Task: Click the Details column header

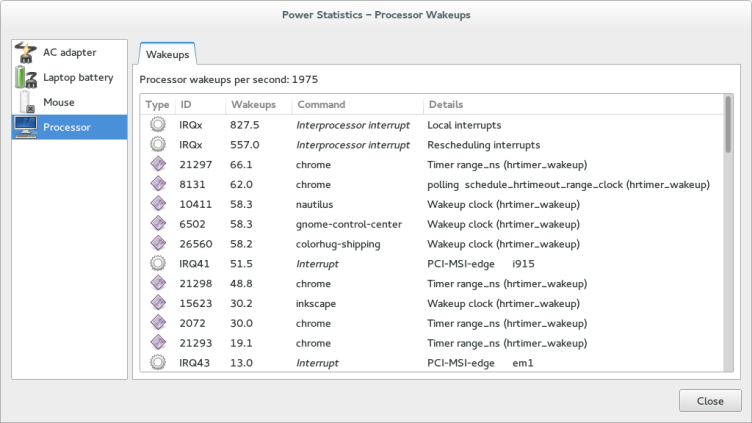Action: coord(446,105)
